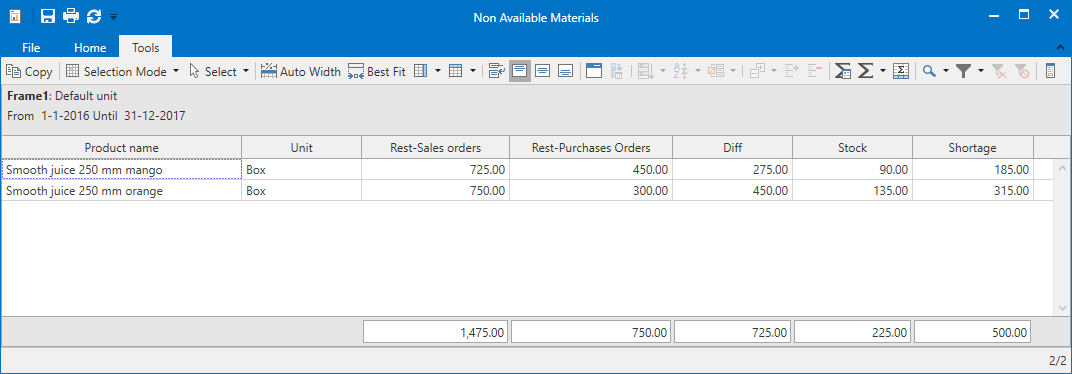This screenshot has height=374, width=1072.
Task: Click the 725.00 Rest-Sales orders cell
Action: coord(436,170)
